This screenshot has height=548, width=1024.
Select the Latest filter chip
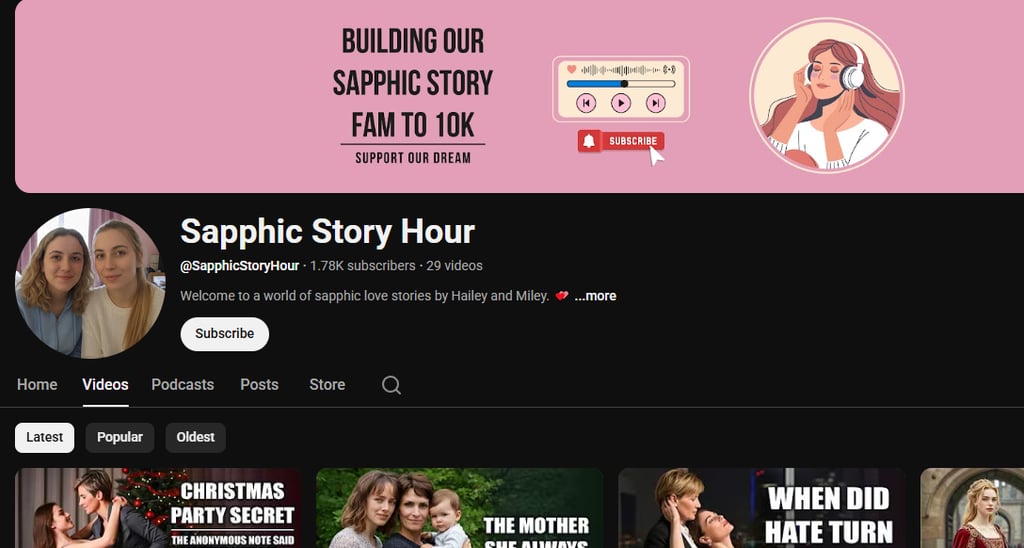click(44, 438)
